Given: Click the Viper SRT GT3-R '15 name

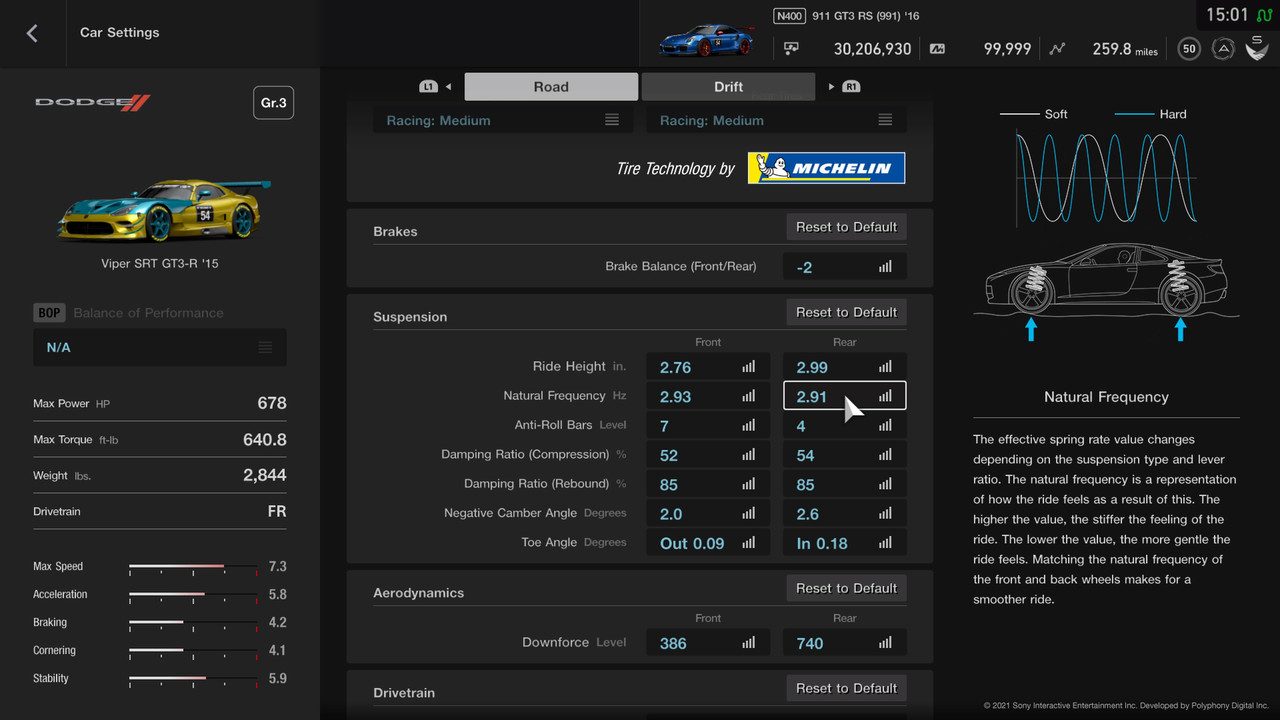Looking at the screenshot, I should click(x=160, y=264).
